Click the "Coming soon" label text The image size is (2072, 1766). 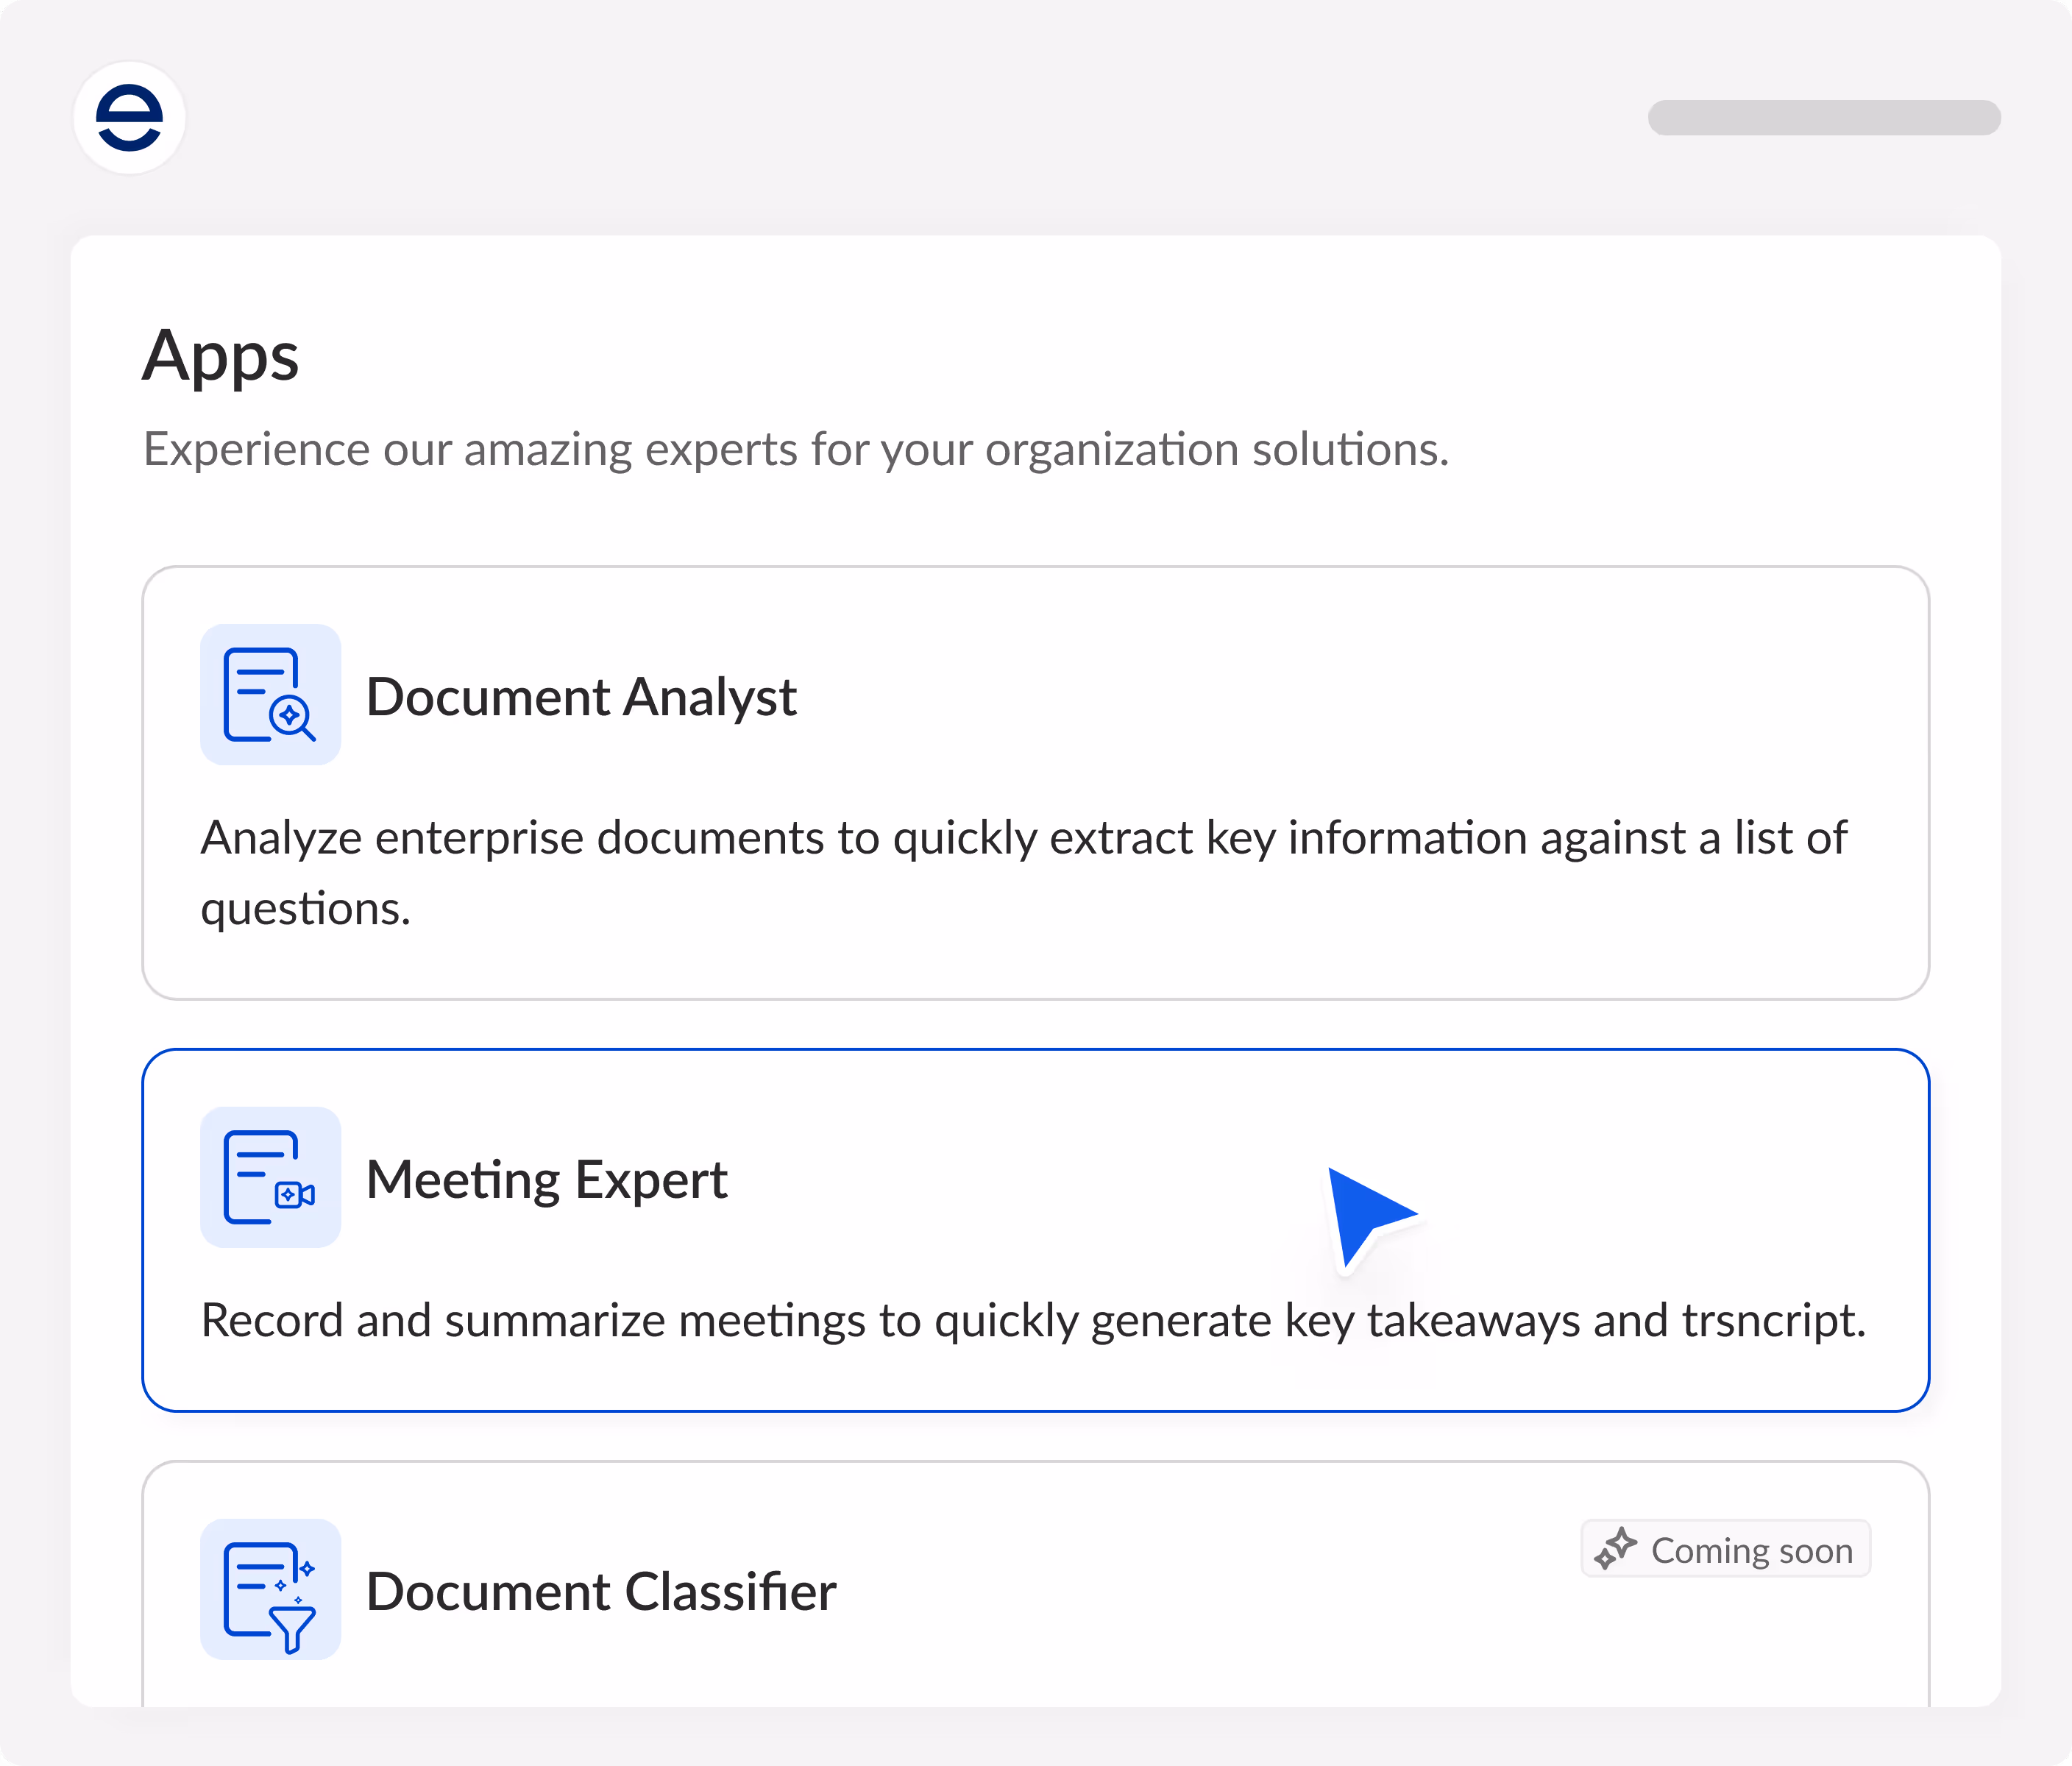pyautogui.click(x=1751, y=1551)
